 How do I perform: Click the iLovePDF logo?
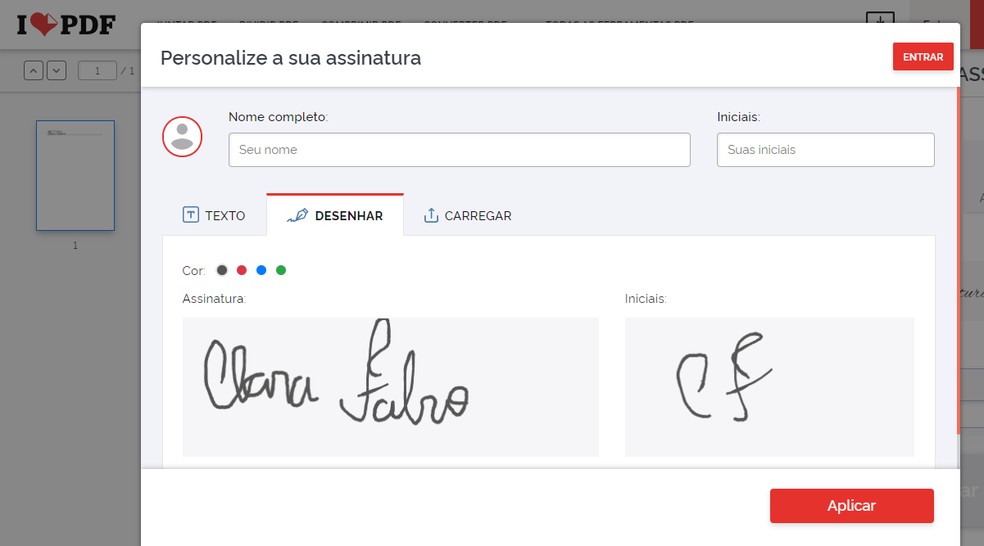[x=66, y=25]
